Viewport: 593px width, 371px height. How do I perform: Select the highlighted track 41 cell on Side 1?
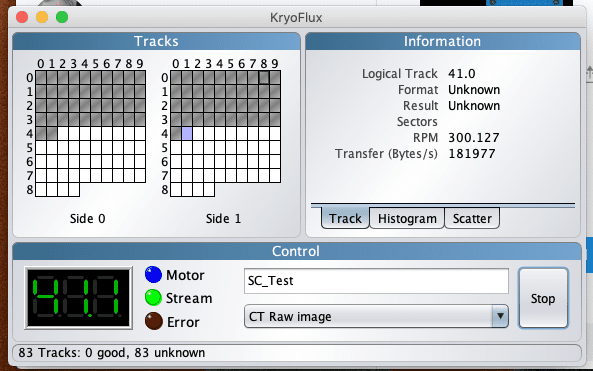(187, 133)
